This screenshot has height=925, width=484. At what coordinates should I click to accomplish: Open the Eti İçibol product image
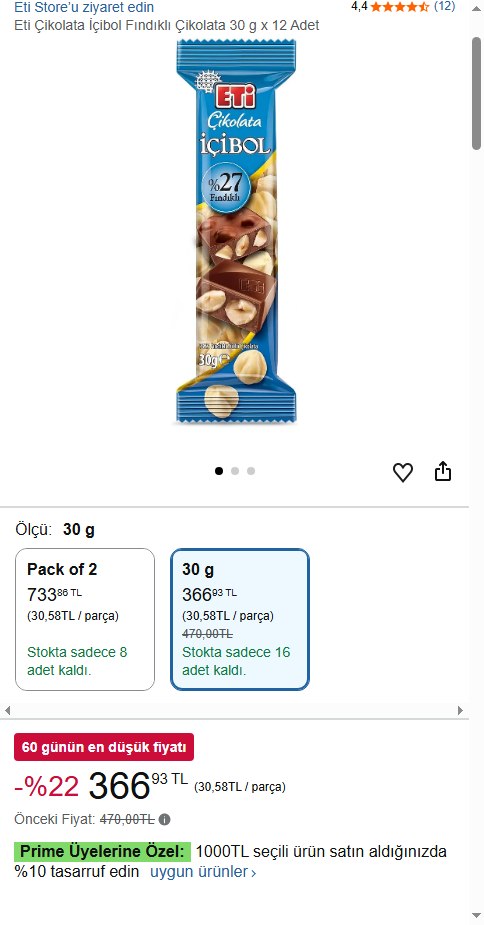click(236, 231)
